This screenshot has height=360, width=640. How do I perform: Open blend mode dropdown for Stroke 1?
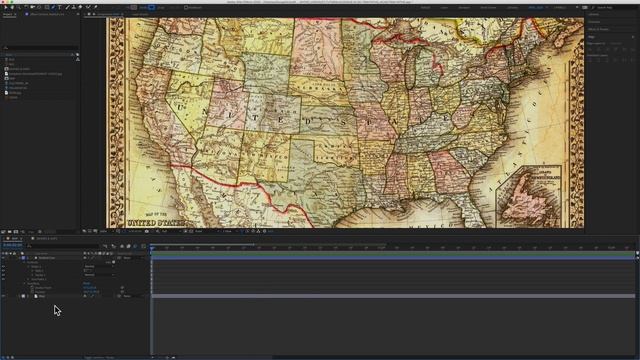pyautogui.click(x=100, y=275)
